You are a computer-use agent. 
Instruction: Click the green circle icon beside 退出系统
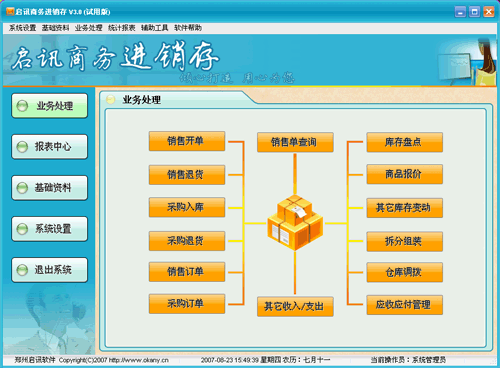[22, 270]
